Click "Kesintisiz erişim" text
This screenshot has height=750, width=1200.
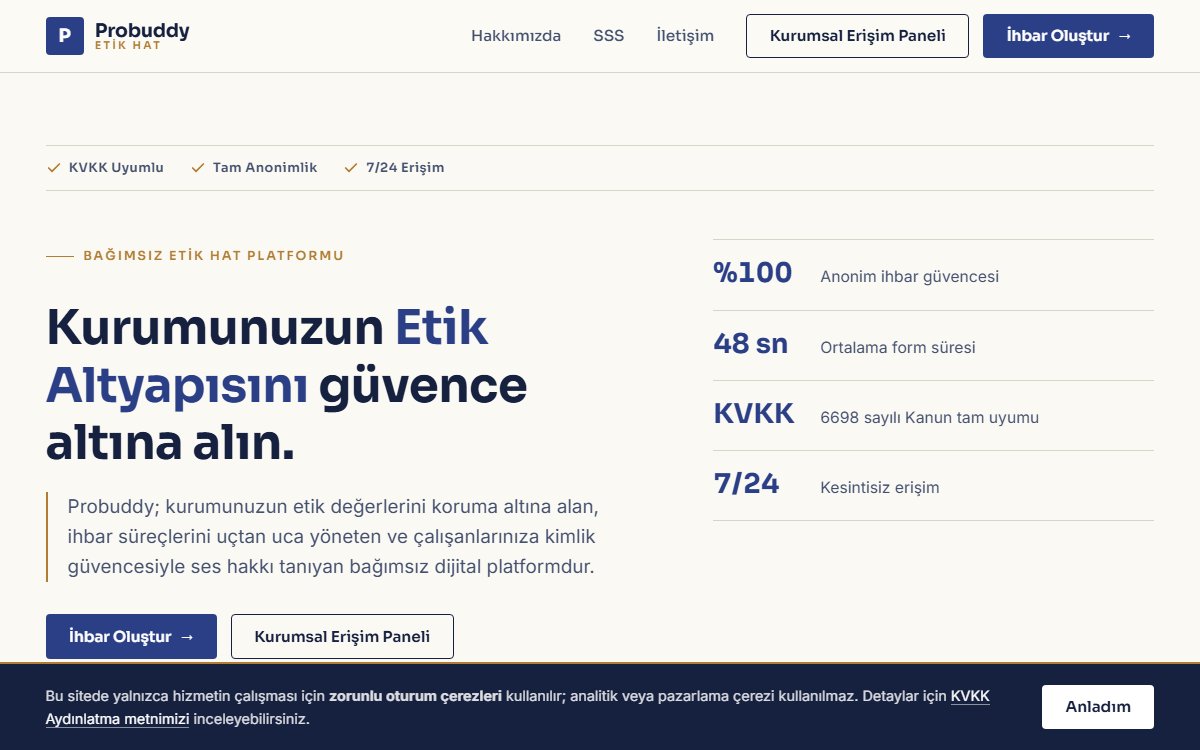click(x=879, y=488)
